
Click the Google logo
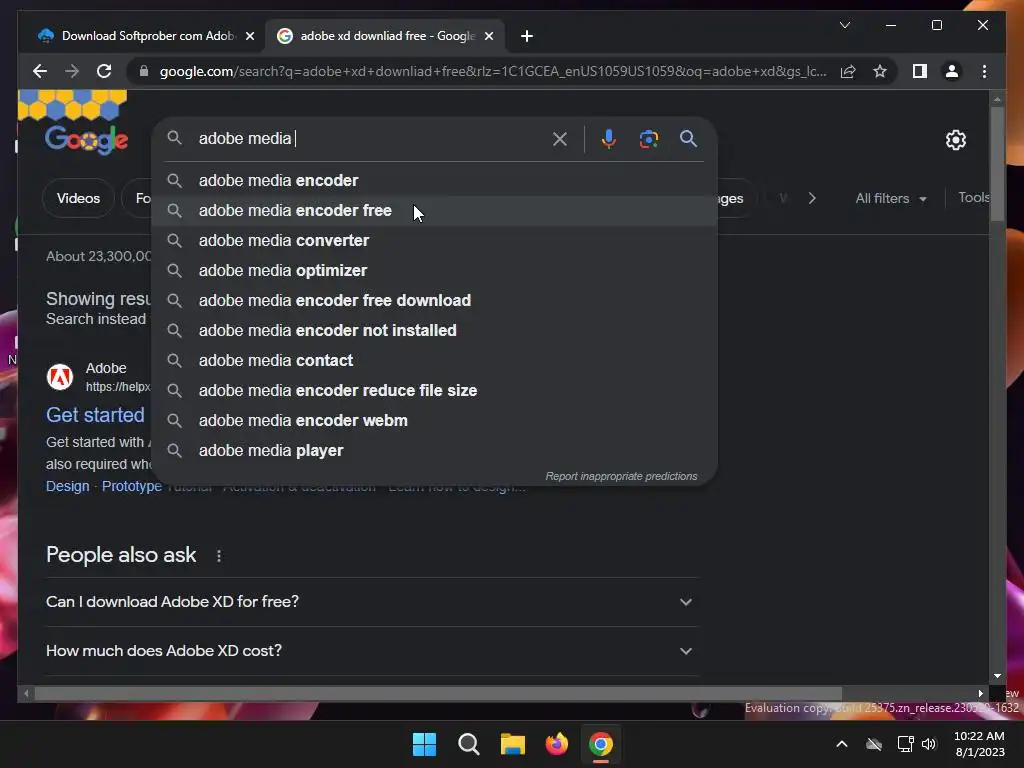tap(86, 139)
